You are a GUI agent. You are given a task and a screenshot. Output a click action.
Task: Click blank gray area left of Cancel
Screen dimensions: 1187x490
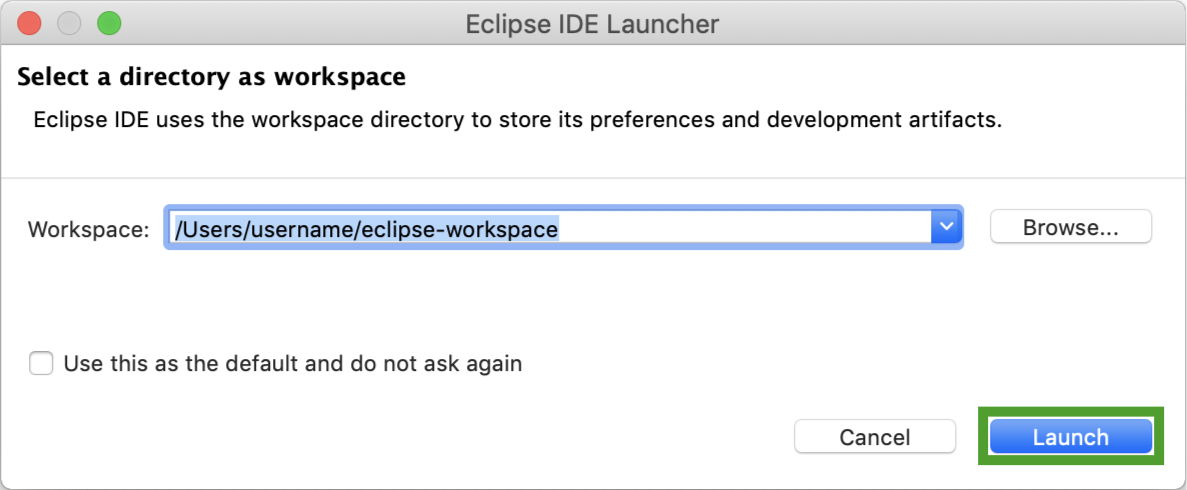click(x=400, y=437)
